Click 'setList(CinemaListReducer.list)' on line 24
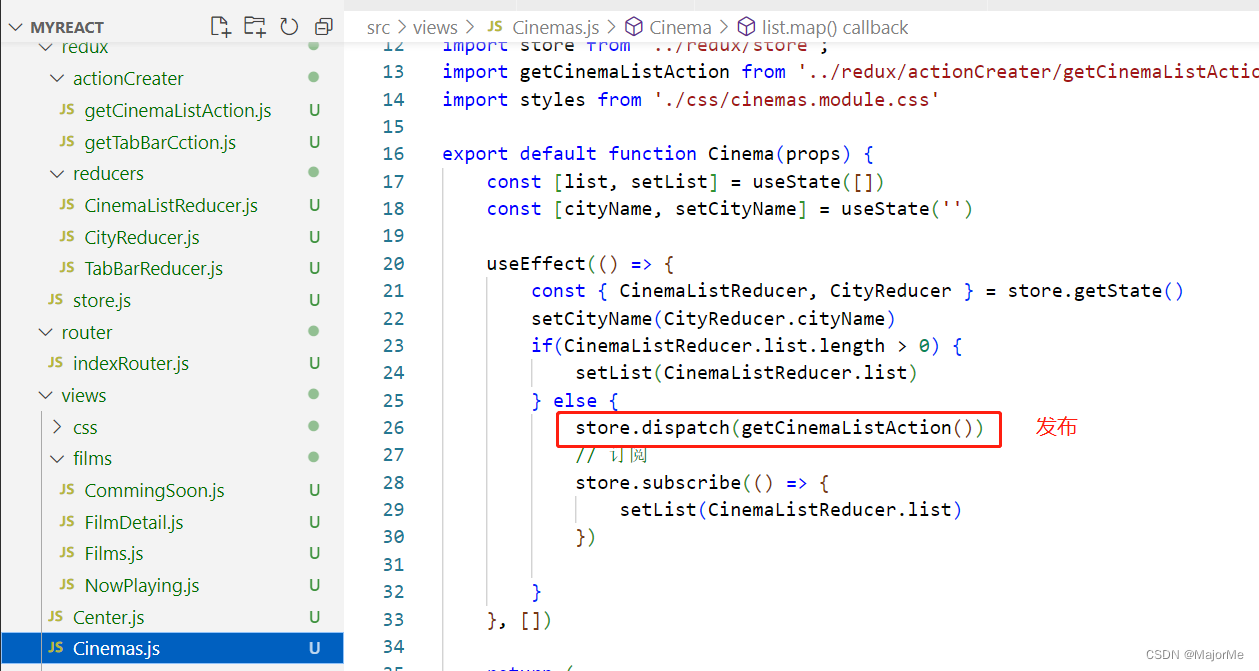 tap(746, 373)
